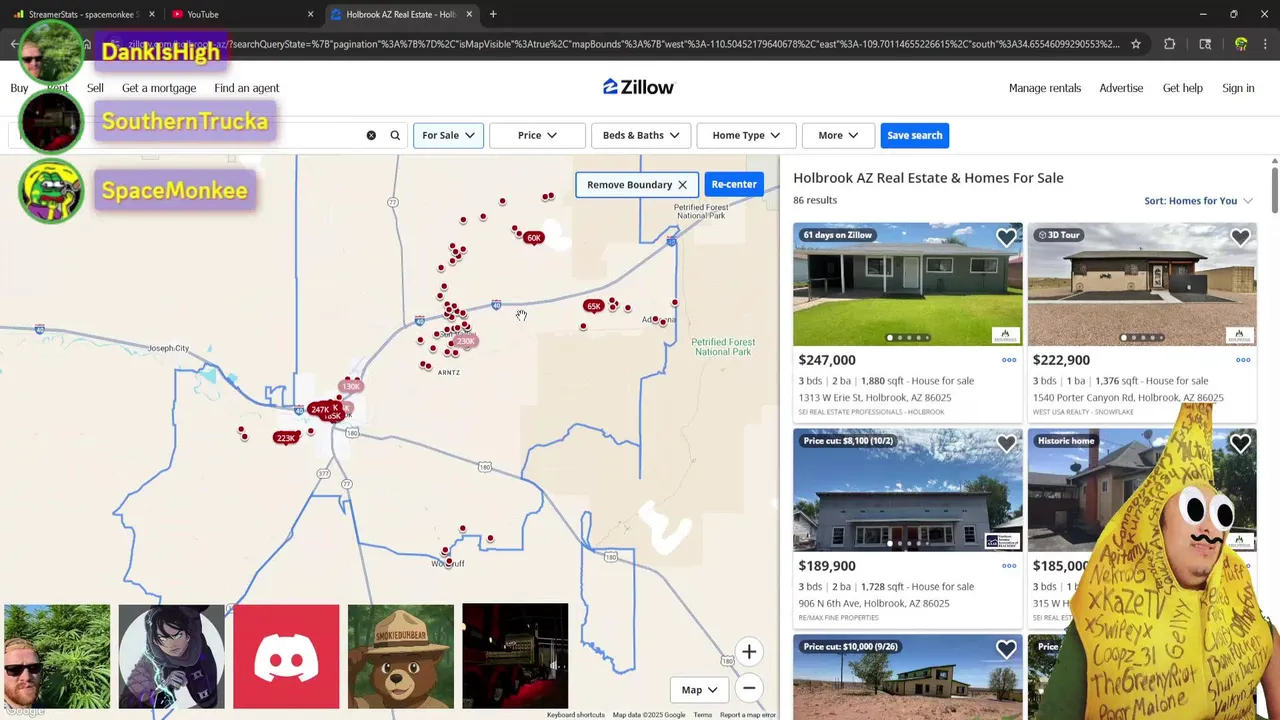
Task: Open the For Sale filter dropdown
Action: 448,135
